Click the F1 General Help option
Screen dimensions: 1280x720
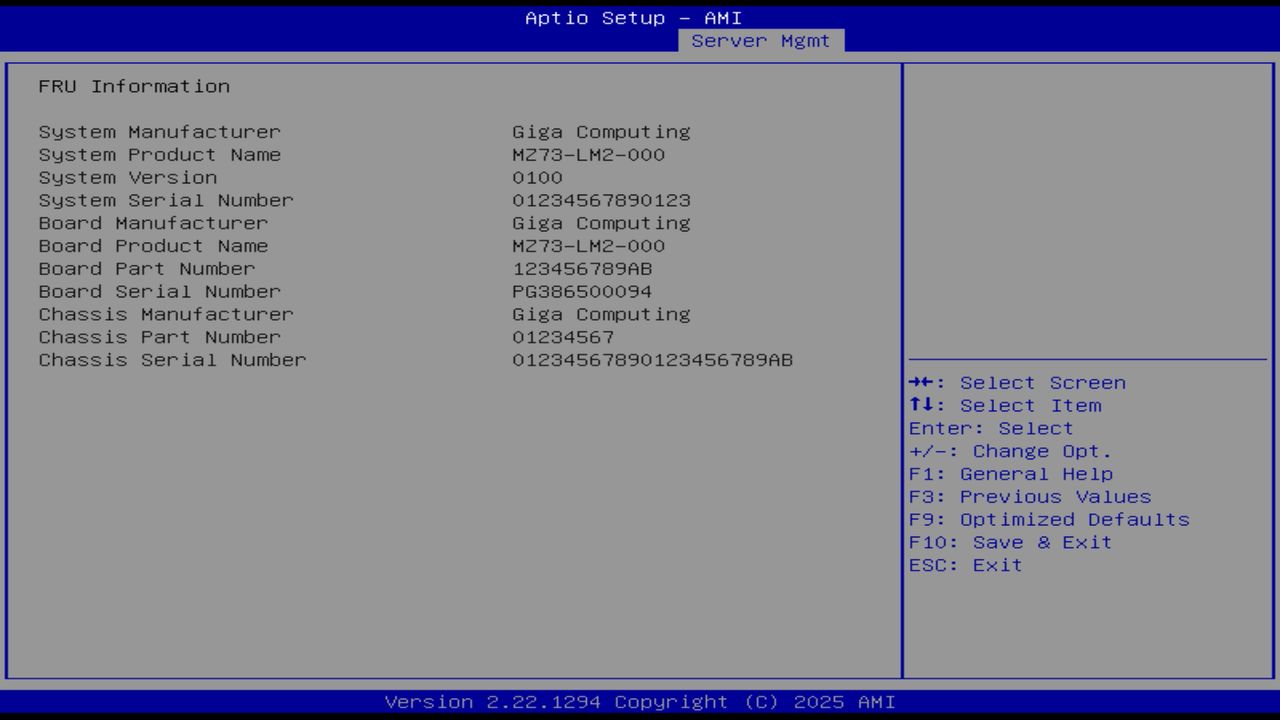(x=1011, y=473)
